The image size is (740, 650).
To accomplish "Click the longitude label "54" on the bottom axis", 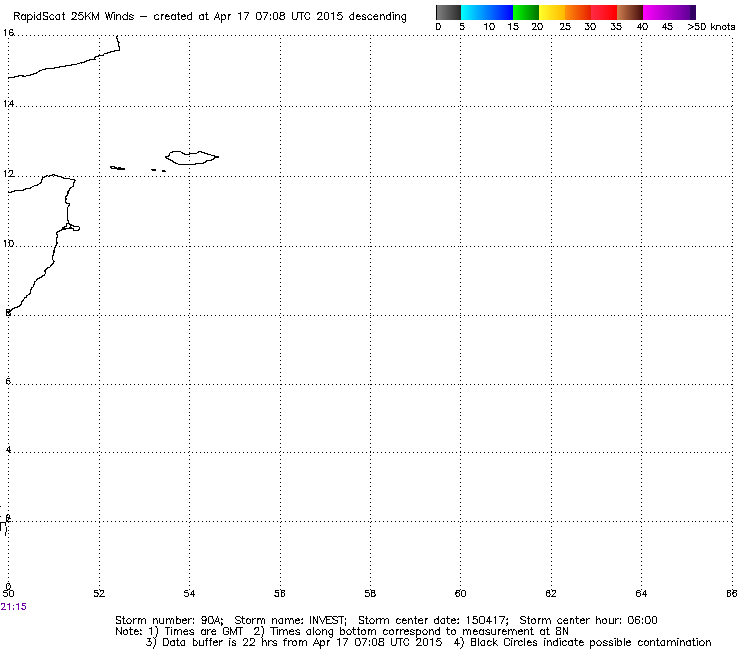I will click(189, 593).
